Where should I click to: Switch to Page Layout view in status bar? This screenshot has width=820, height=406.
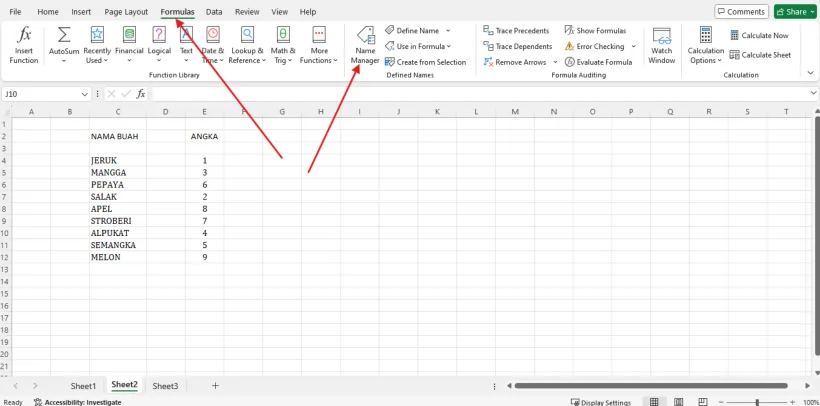[678, 402]
